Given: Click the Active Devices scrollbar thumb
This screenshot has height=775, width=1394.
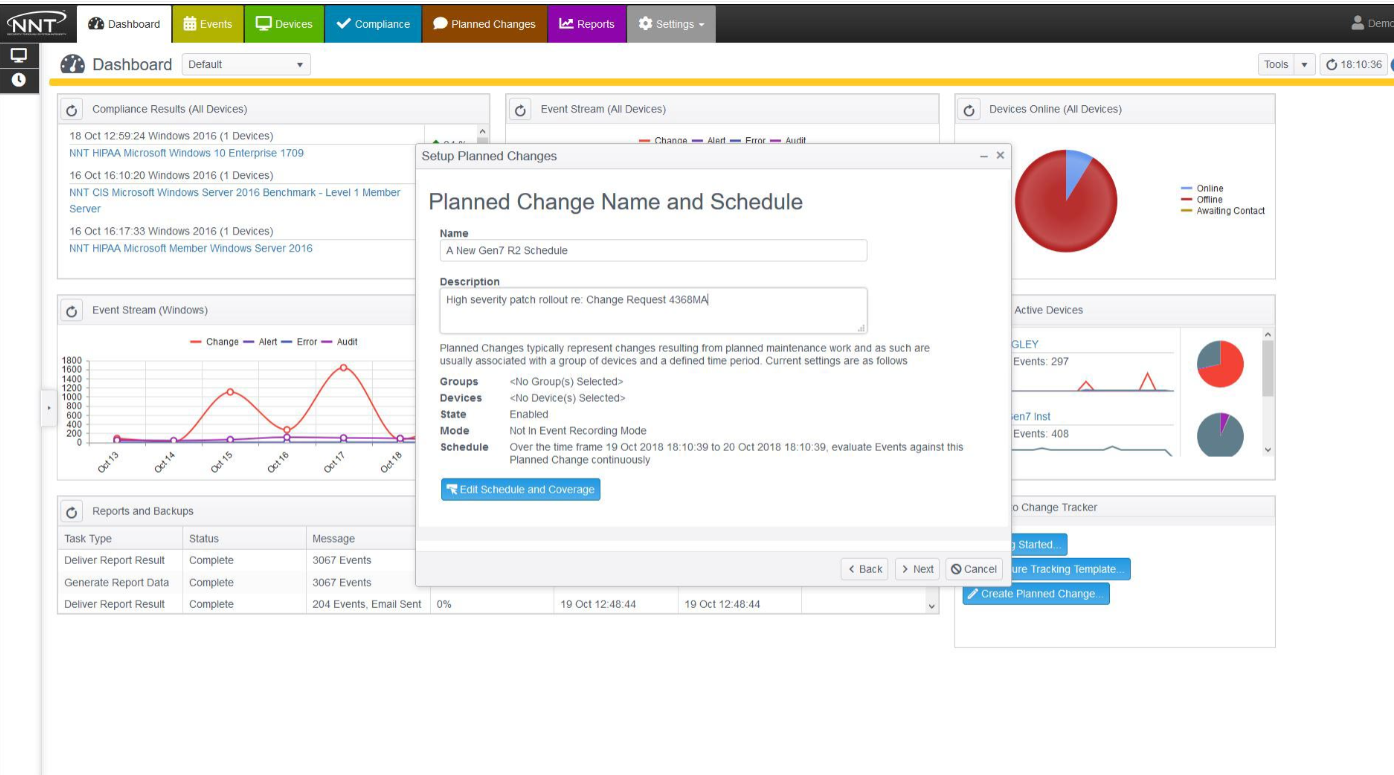Looking at the screenshot, I should tap(1268, 368).
